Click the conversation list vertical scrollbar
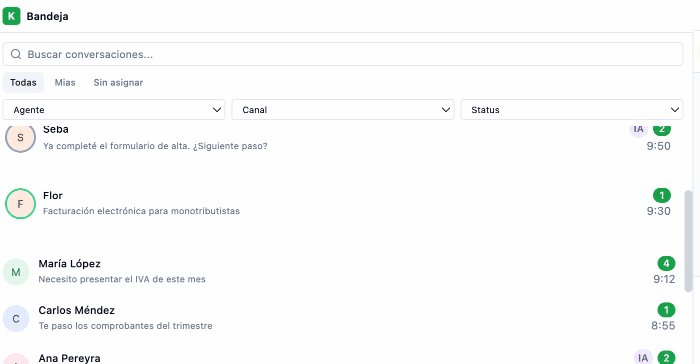 688,241
